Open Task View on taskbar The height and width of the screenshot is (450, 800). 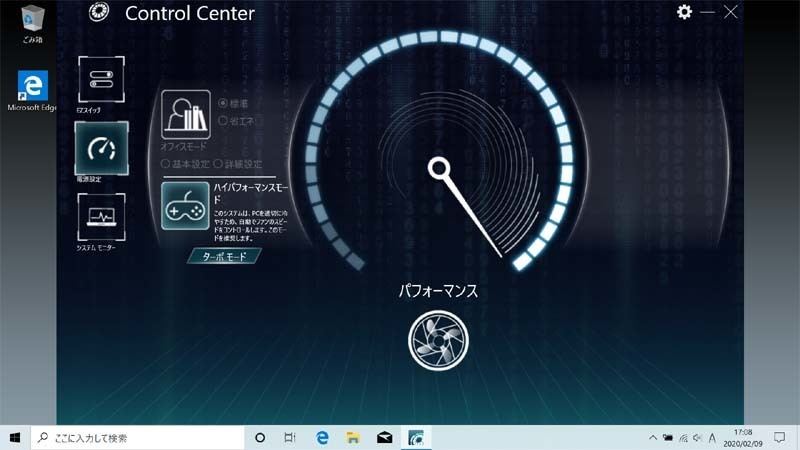(290, 438)
